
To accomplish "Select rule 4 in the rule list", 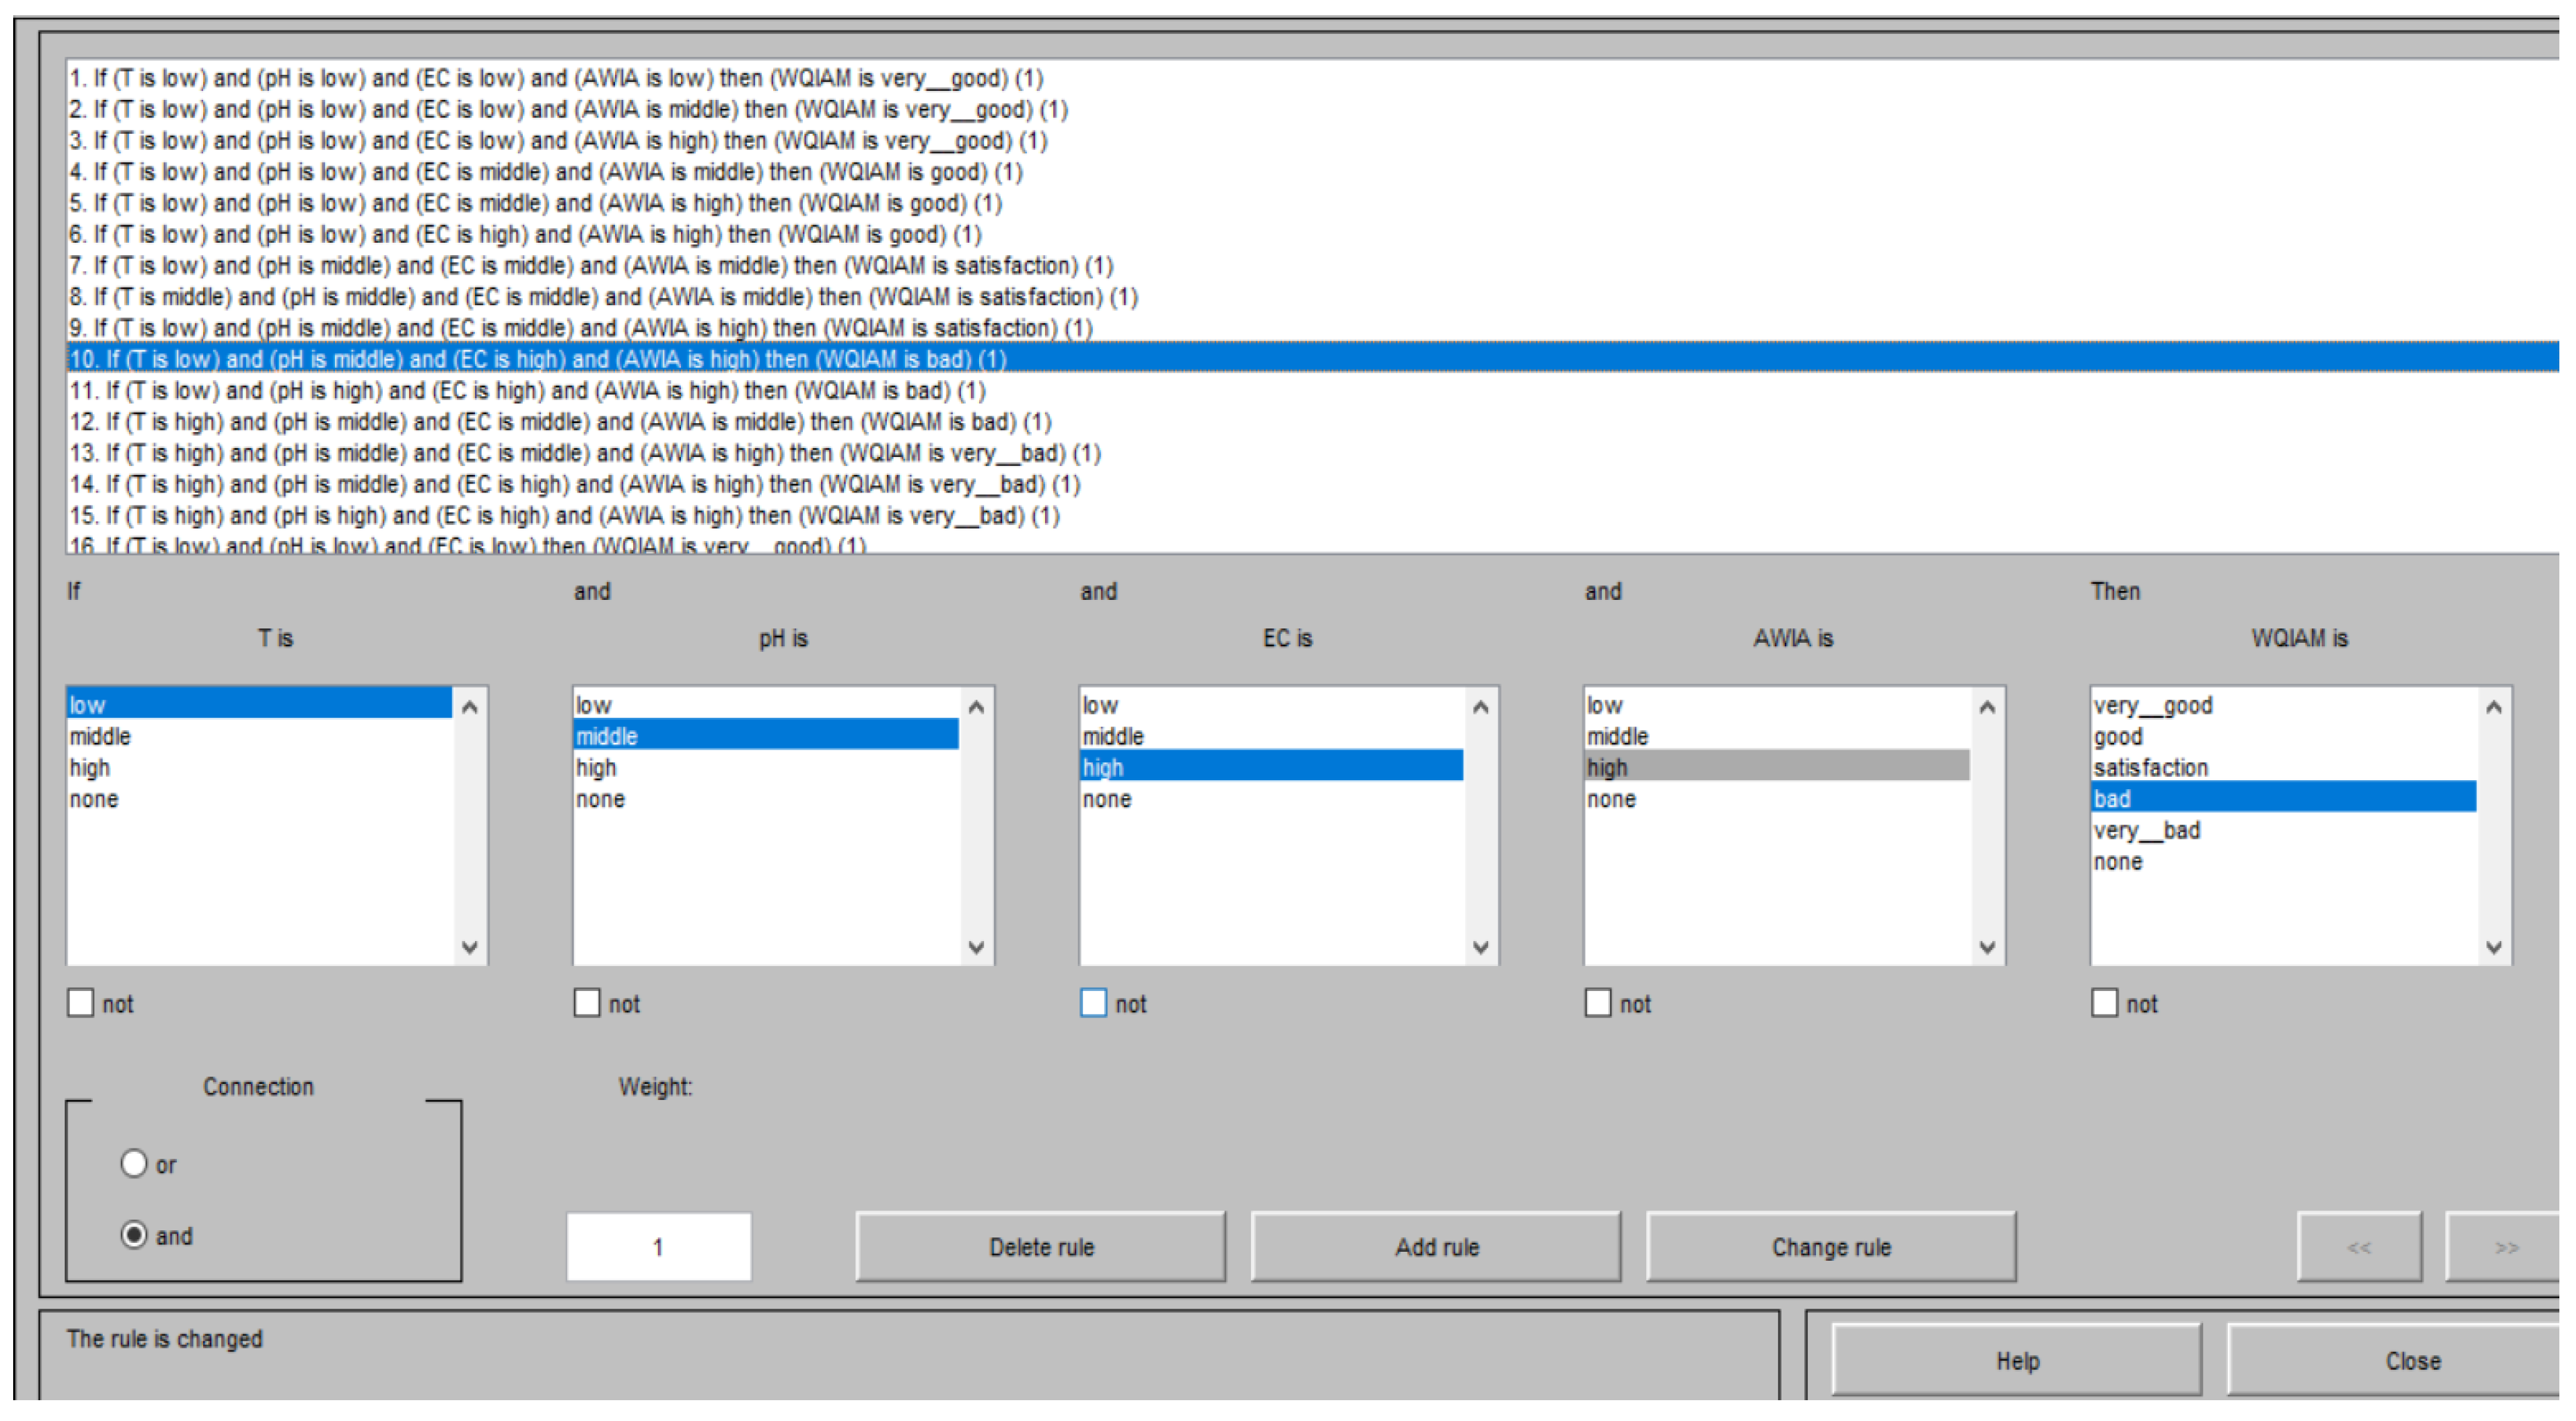I will pyautogui.click(x=545, y=172).
